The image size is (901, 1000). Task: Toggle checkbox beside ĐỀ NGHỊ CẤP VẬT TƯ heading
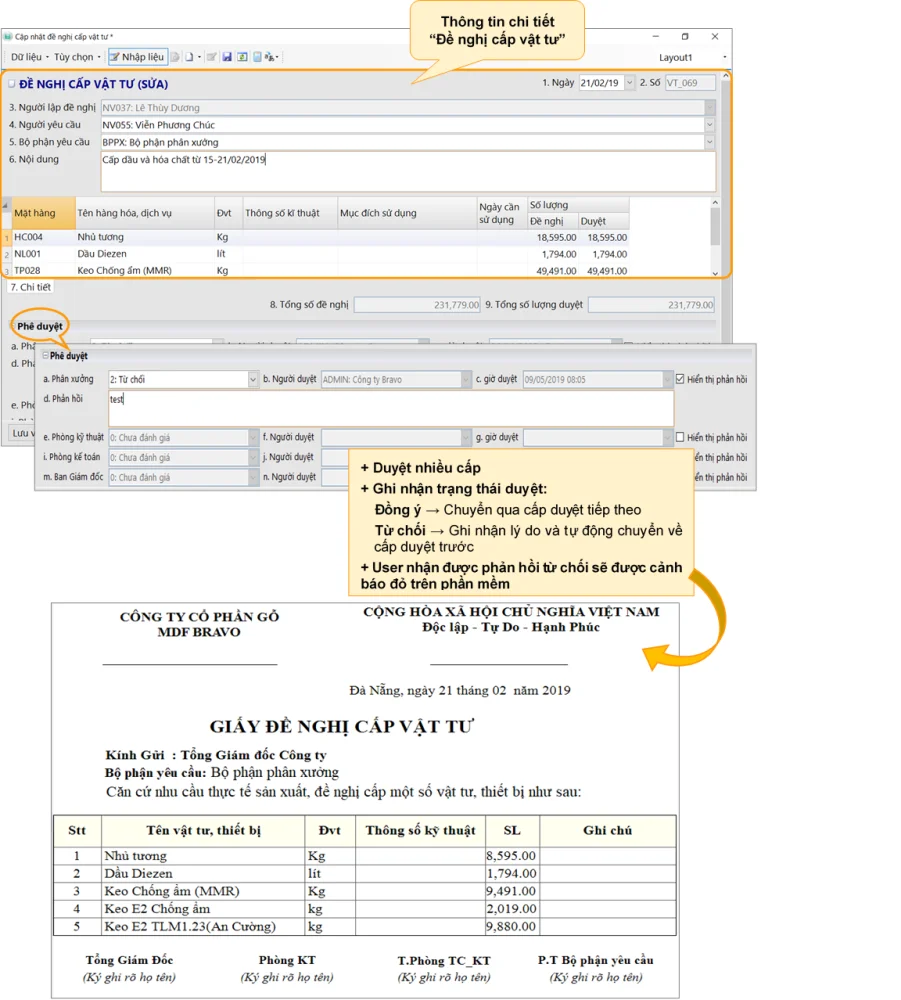pyautogui.click(x=12, y=84)
